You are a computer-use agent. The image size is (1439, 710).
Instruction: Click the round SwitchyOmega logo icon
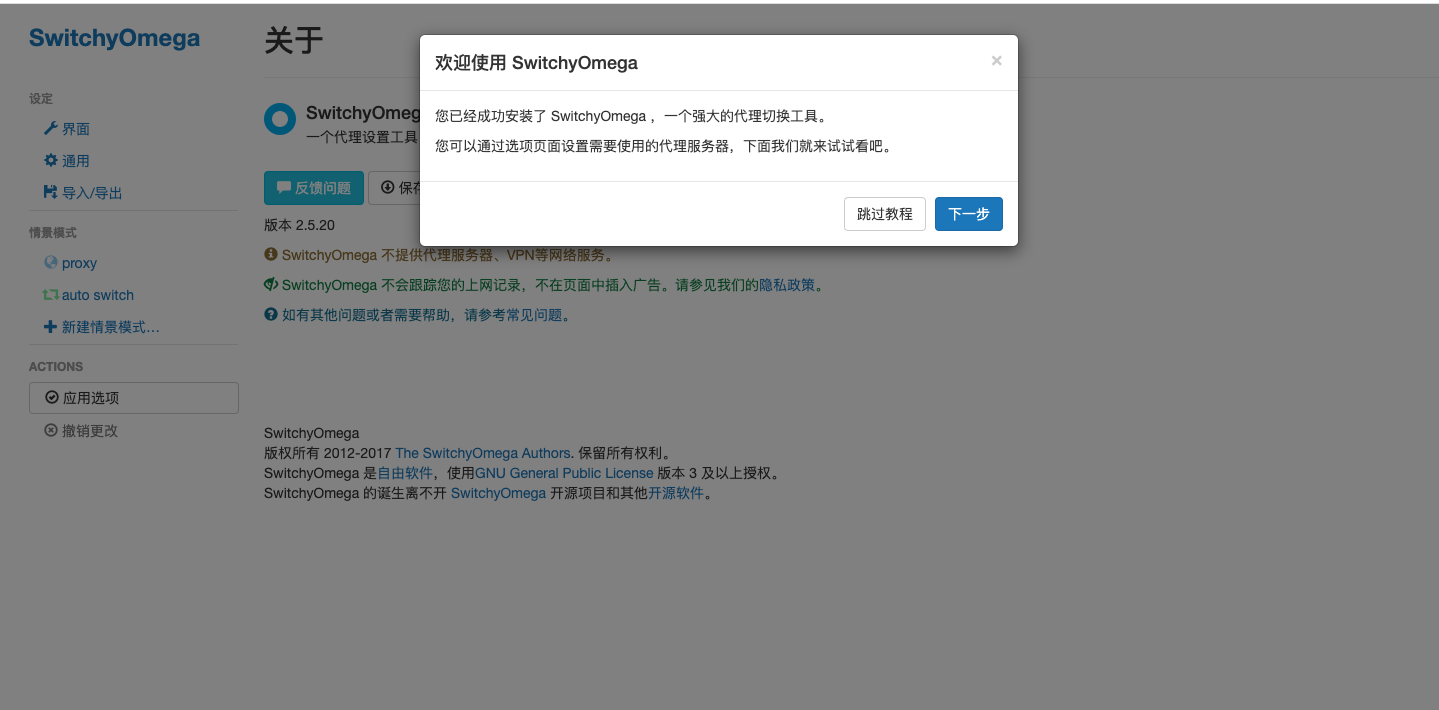(280, 119)
